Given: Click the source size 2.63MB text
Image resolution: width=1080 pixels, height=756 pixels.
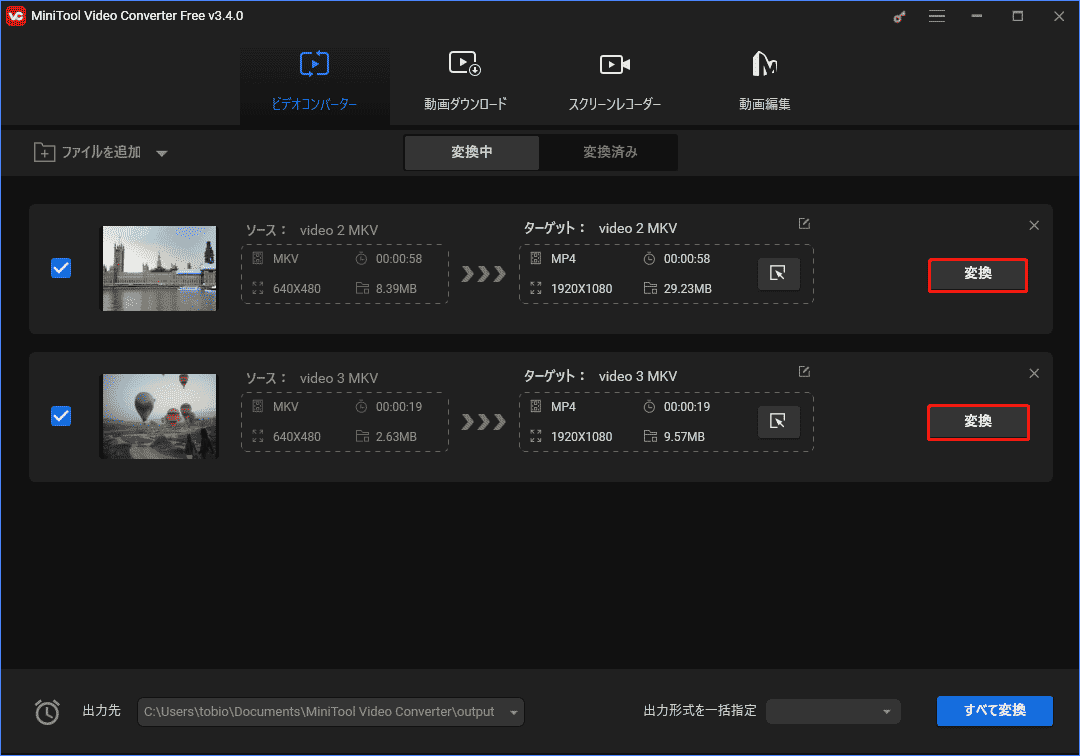Looking at the screenshot, I should pos(396,437).
